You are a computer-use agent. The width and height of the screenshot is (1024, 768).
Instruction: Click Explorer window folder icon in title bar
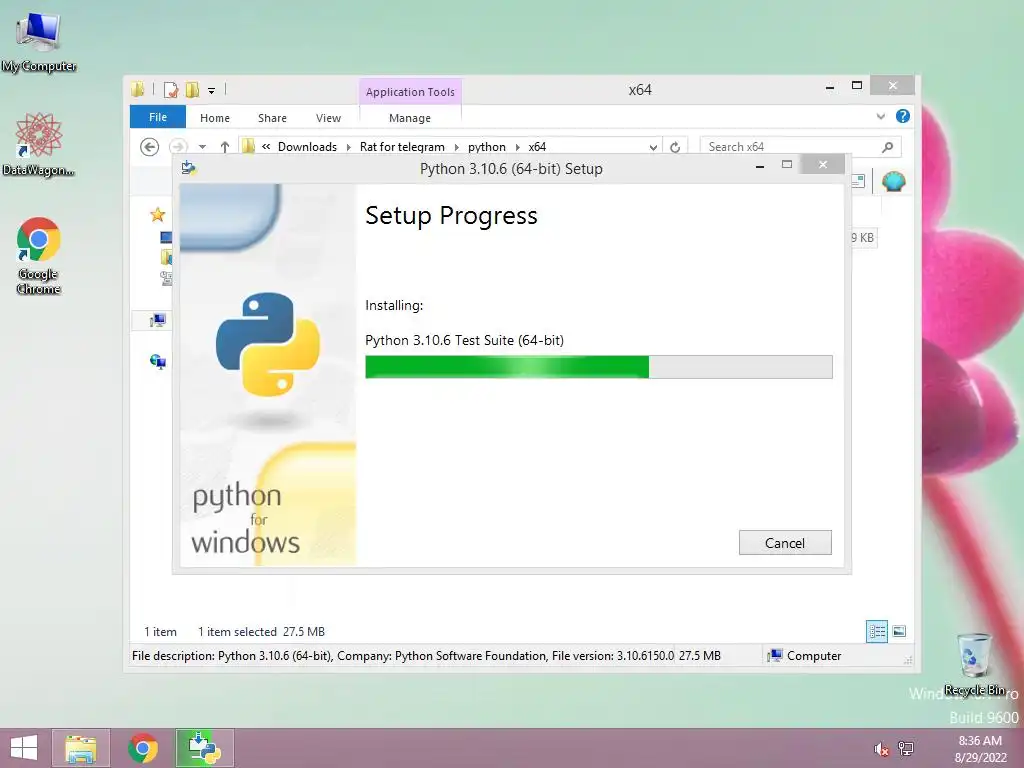137,89
